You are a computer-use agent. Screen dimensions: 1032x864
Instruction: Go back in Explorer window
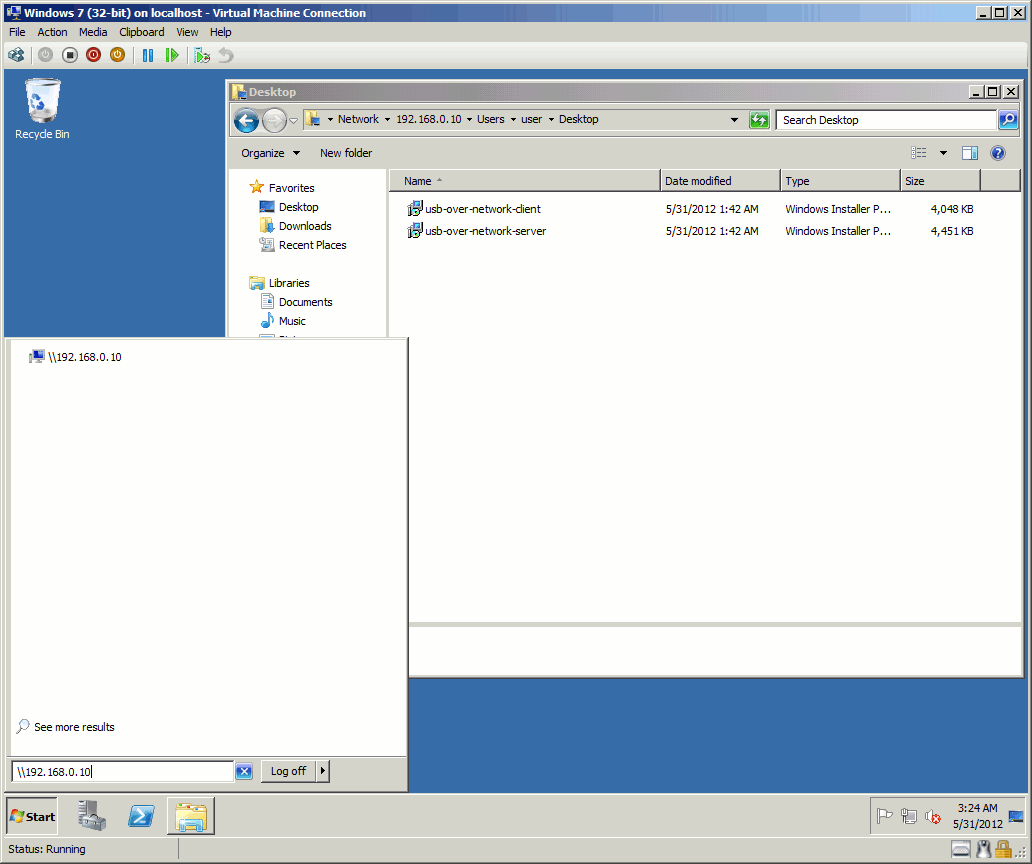[246, 120]
